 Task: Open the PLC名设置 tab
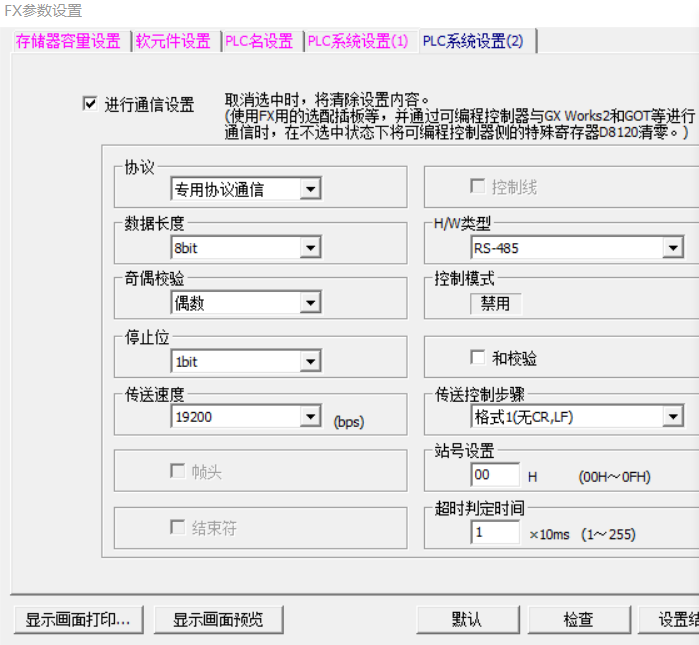259,41
